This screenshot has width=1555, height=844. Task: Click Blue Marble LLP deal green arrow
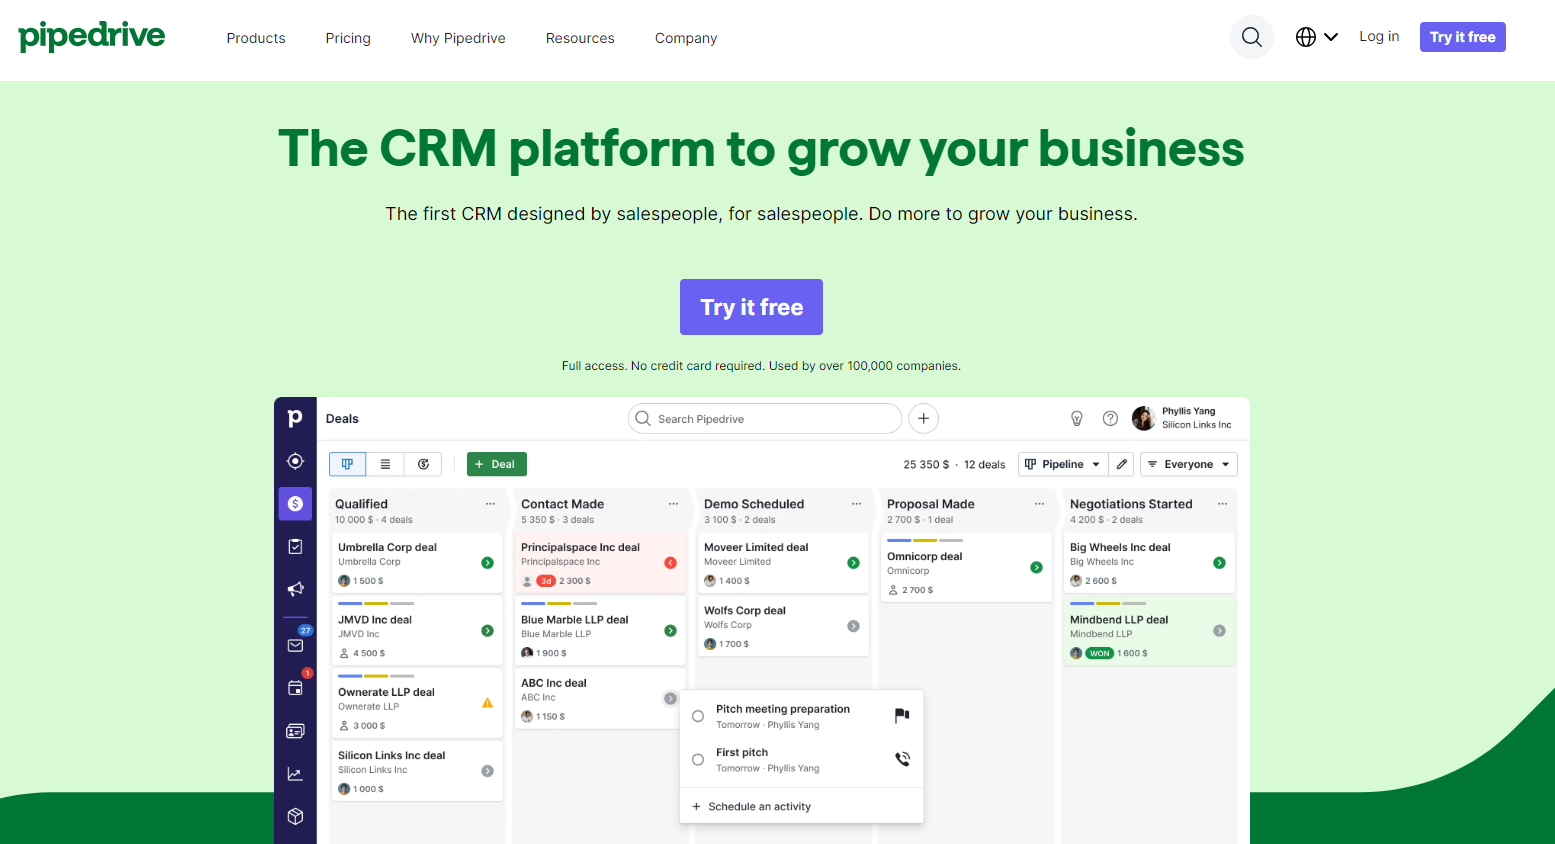670,631
